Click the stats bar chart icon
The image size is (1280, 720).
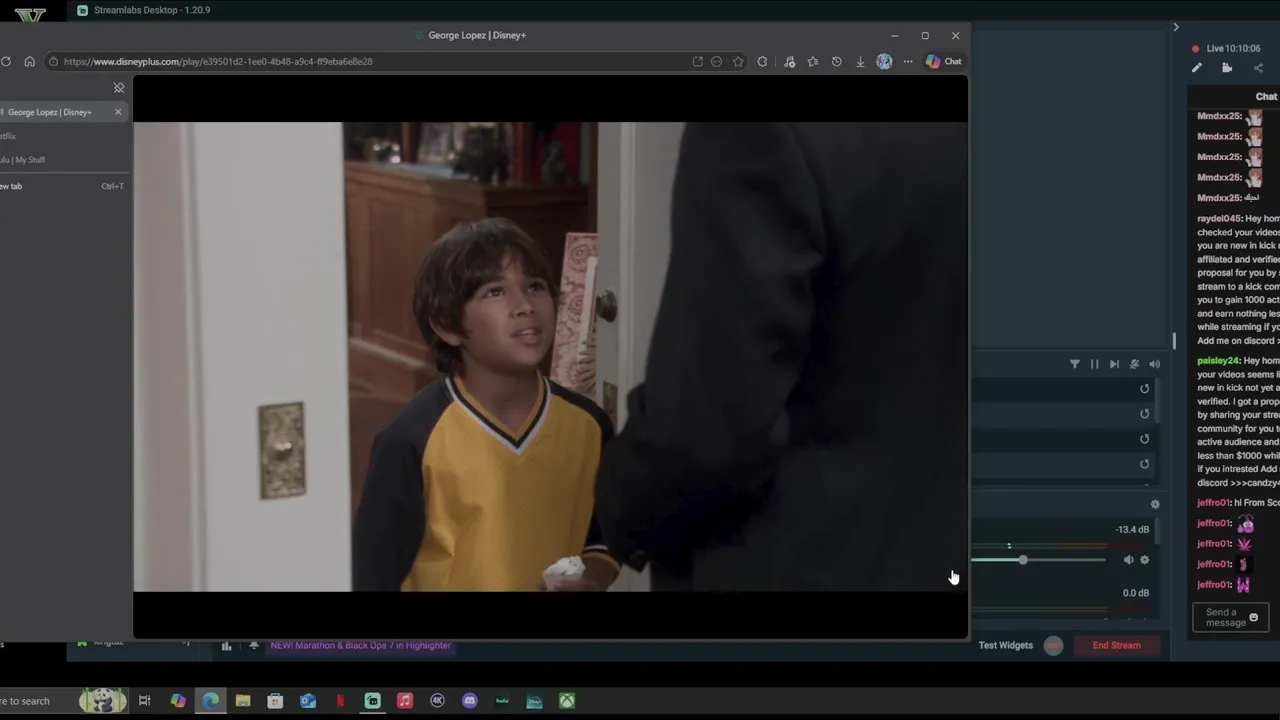226,646
